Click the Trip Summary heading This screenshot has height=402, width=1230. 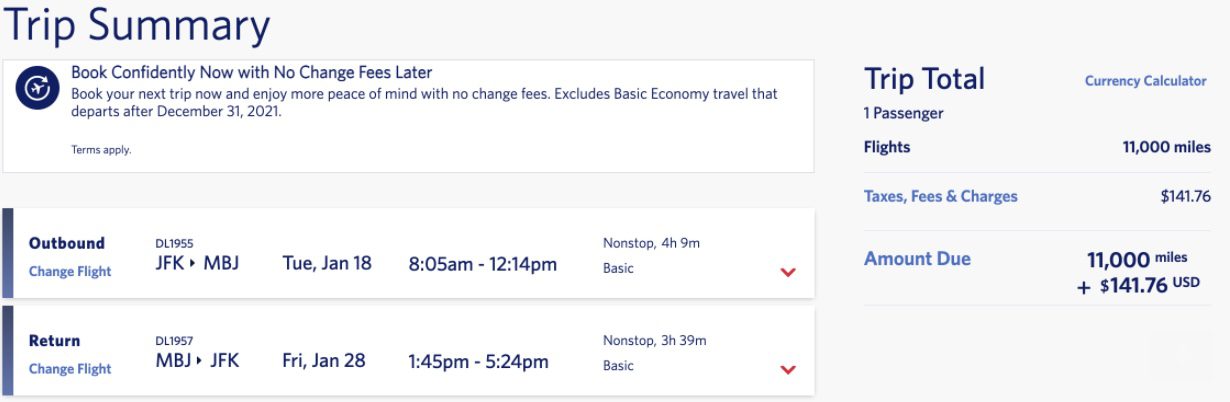tap(136, 26)
